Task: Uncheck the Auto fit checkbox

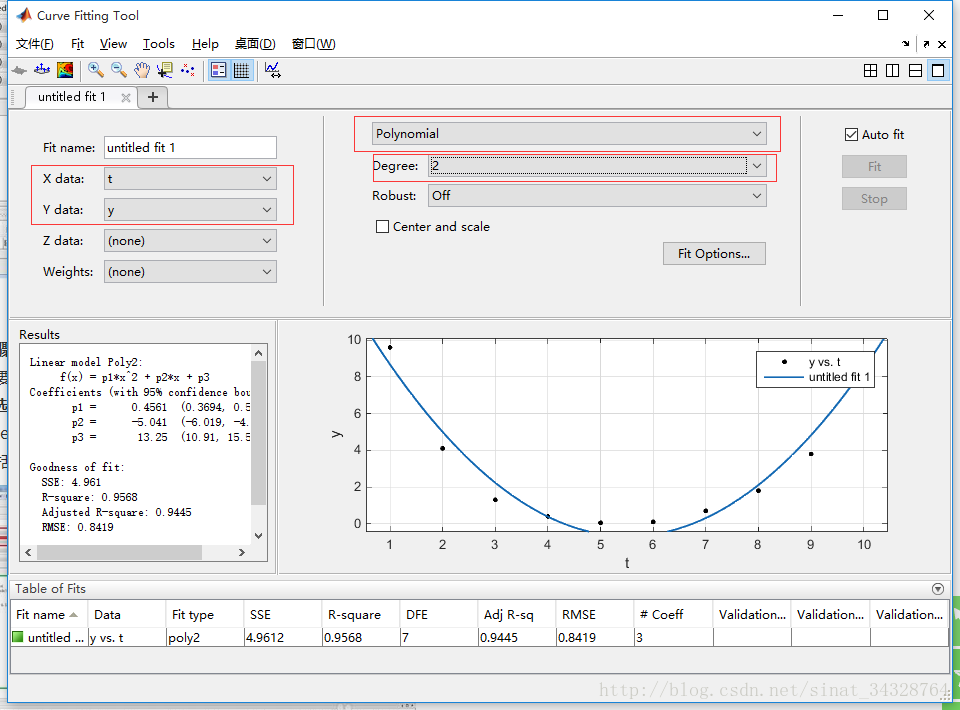Action: click(851, 134)
